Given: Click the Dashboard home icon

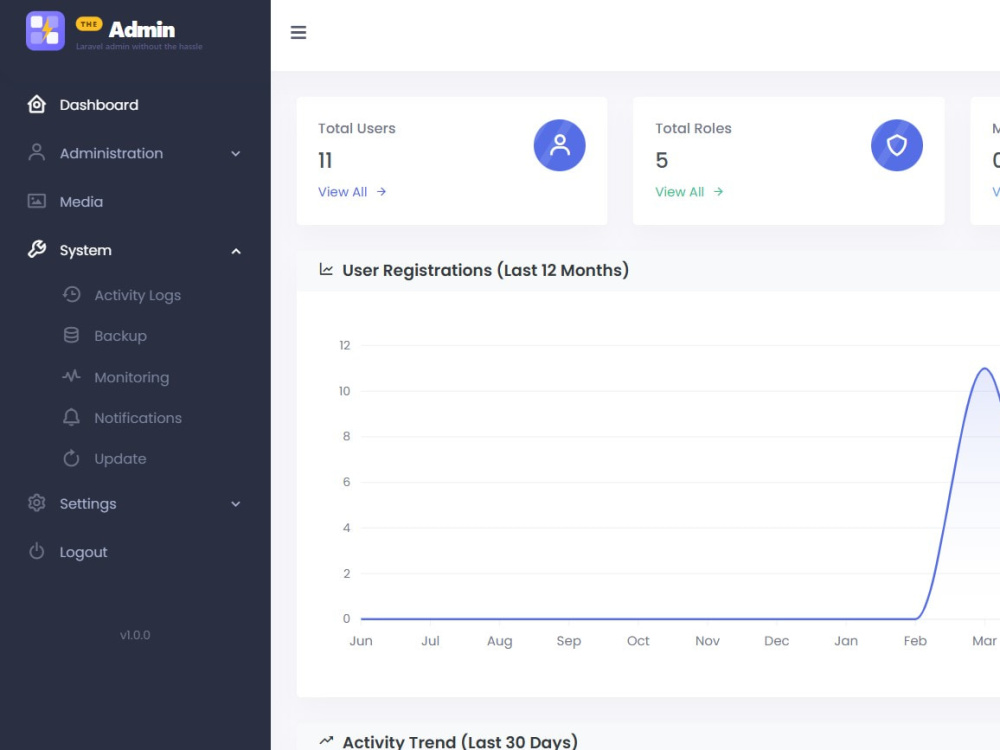Looking at the screenshot, I should pyautogui.click(x=36, y=105).
